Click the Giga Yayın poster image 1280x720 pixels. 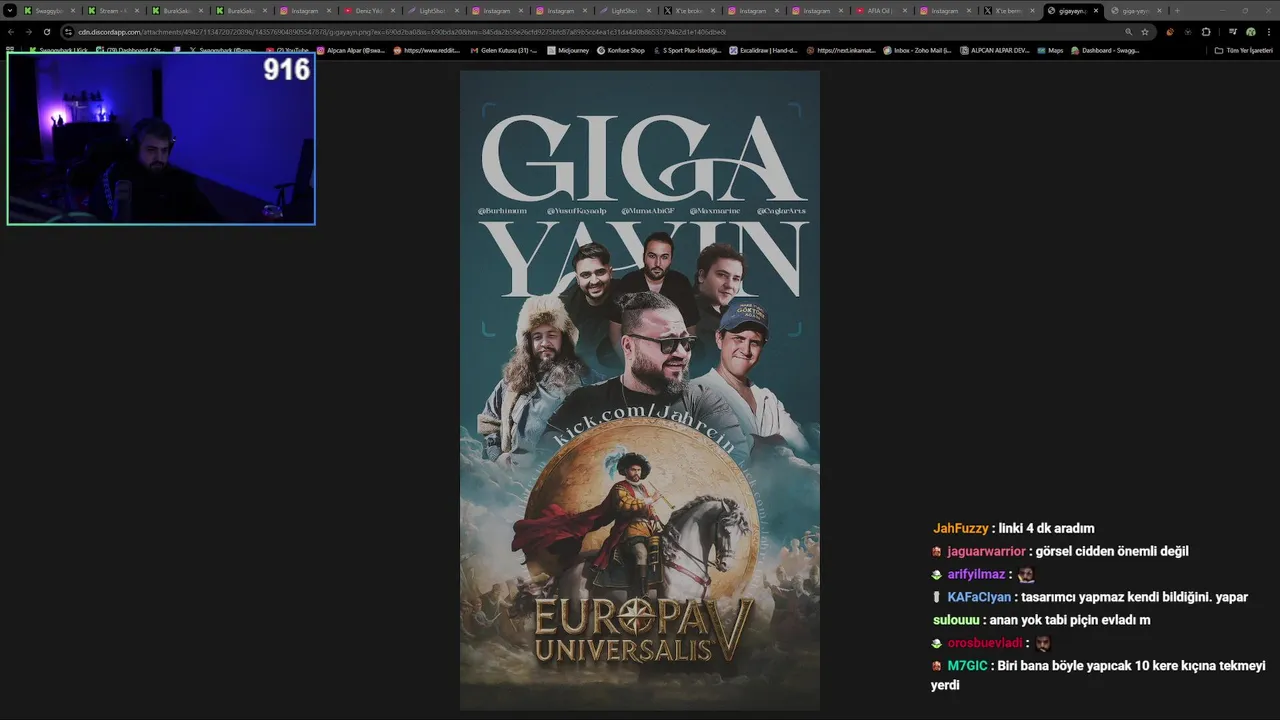(640, 390)
